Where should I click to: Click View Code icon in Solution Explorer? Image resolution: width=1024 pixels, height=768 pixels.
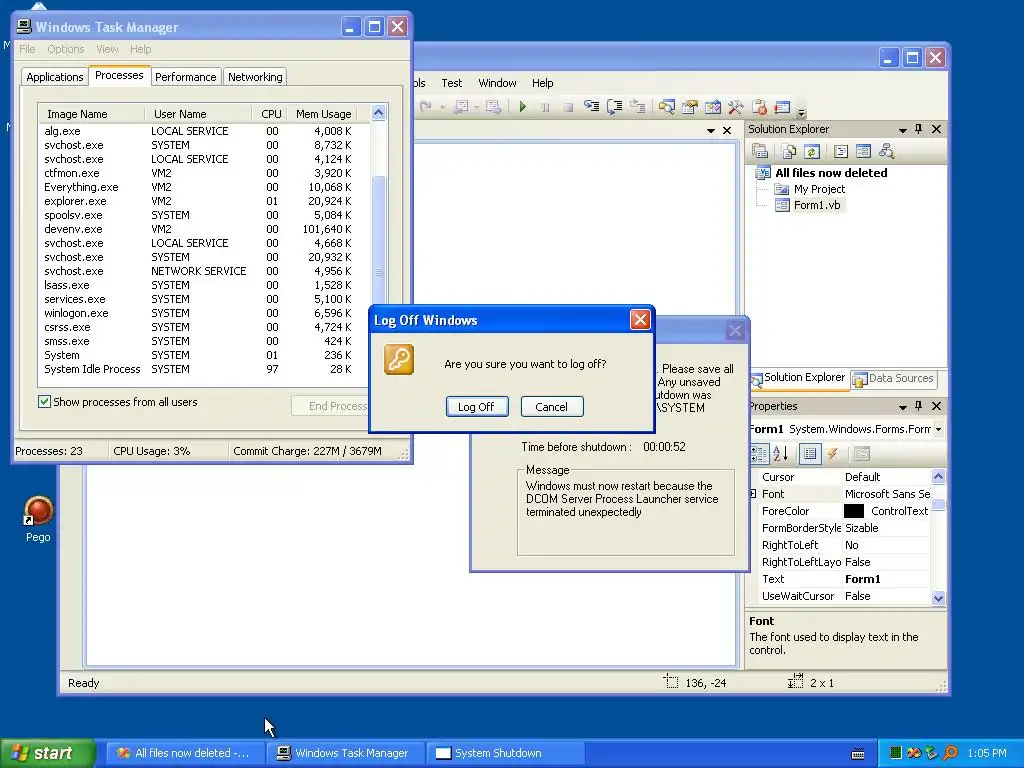pyautogui.click(x=841, y=152)
